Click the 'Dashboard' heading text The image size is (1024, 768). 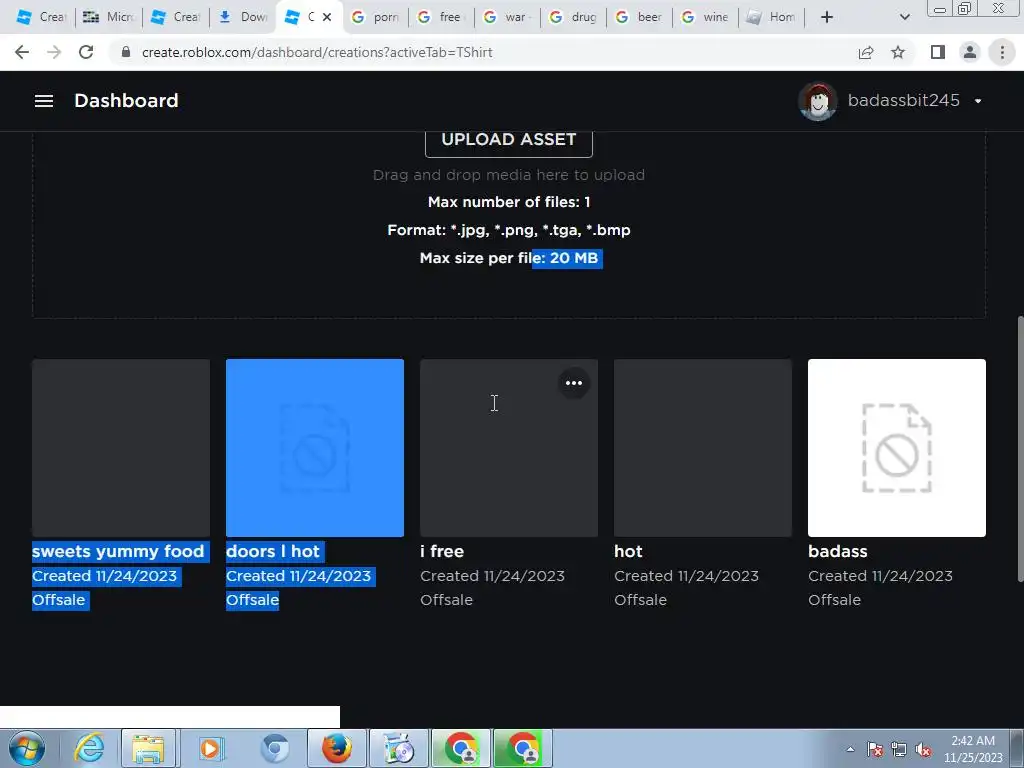126,101
